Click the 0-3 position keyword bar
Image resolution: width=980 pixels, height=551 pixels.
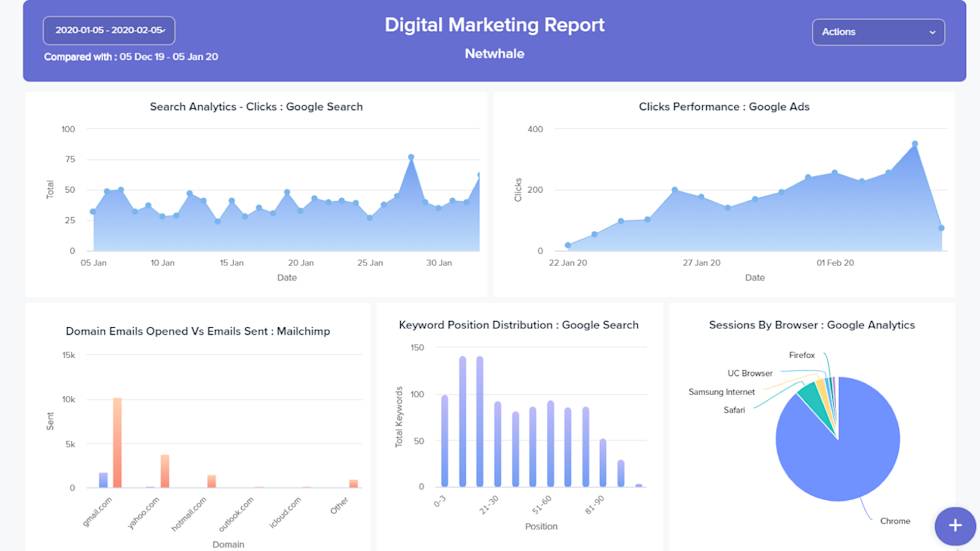[x=444, y=440]
